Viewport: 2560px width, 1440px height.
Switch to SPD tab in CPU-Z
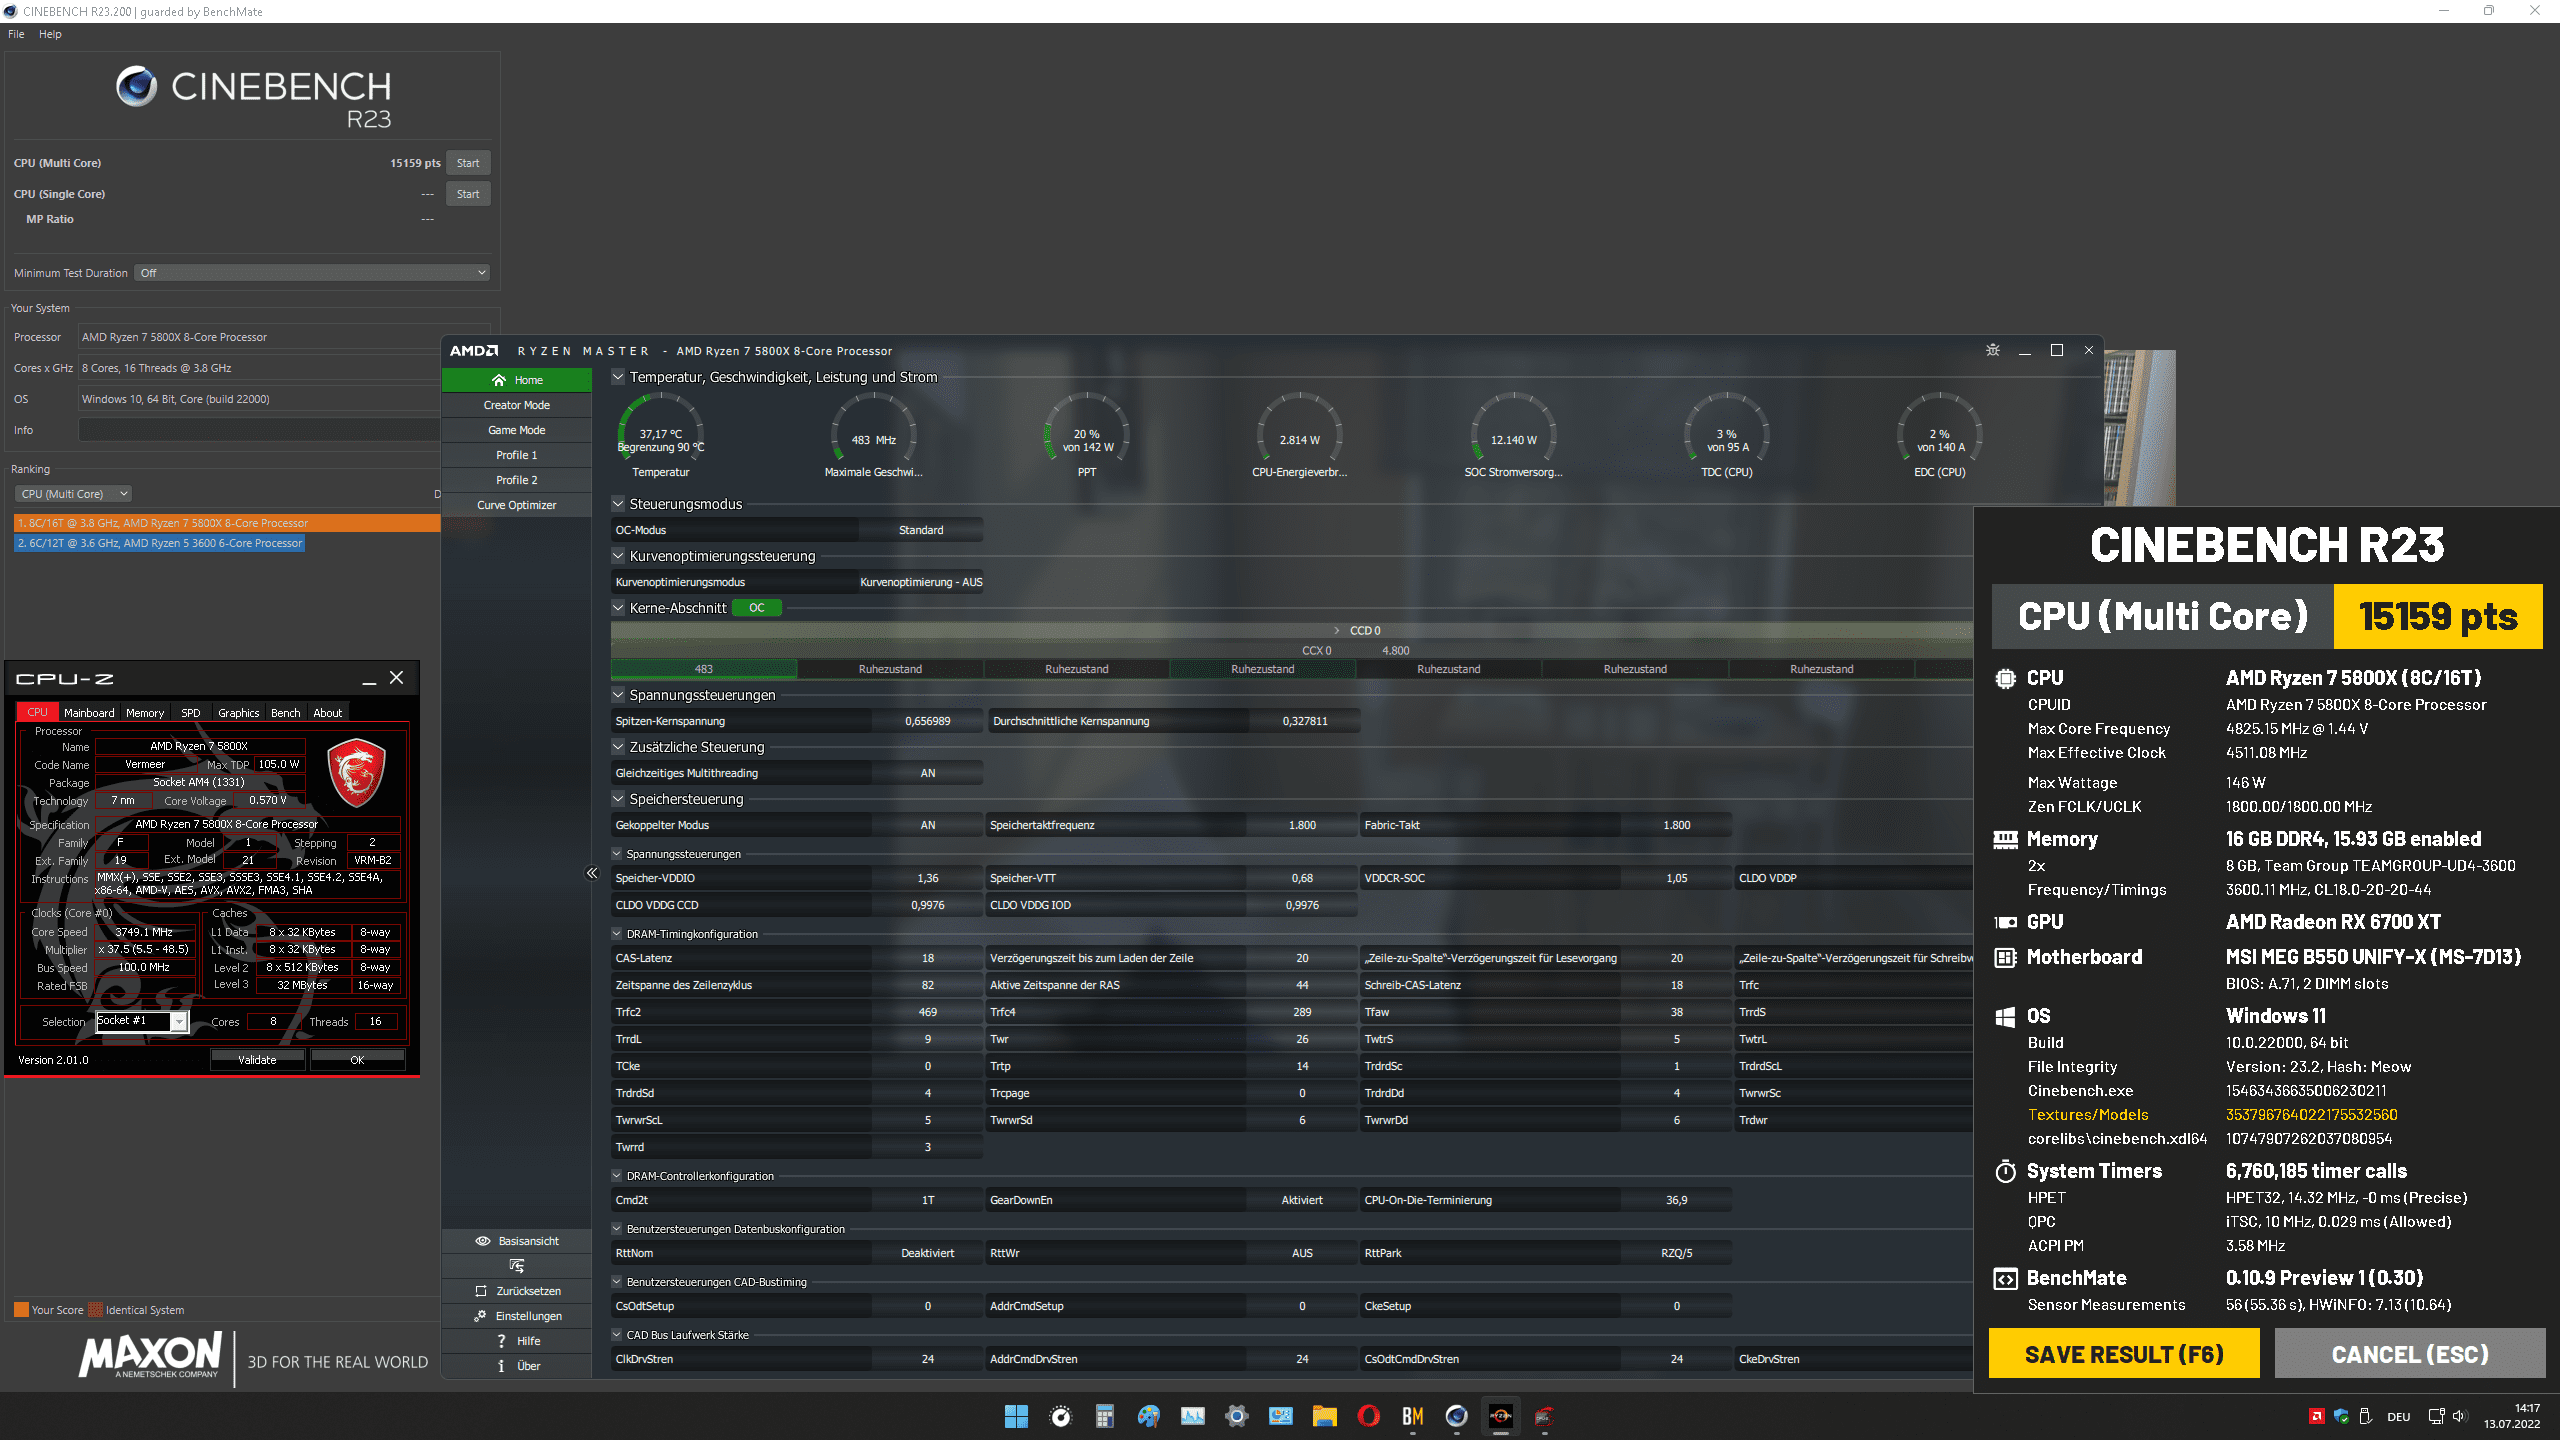pyautogui.click(x=191, y=713)
